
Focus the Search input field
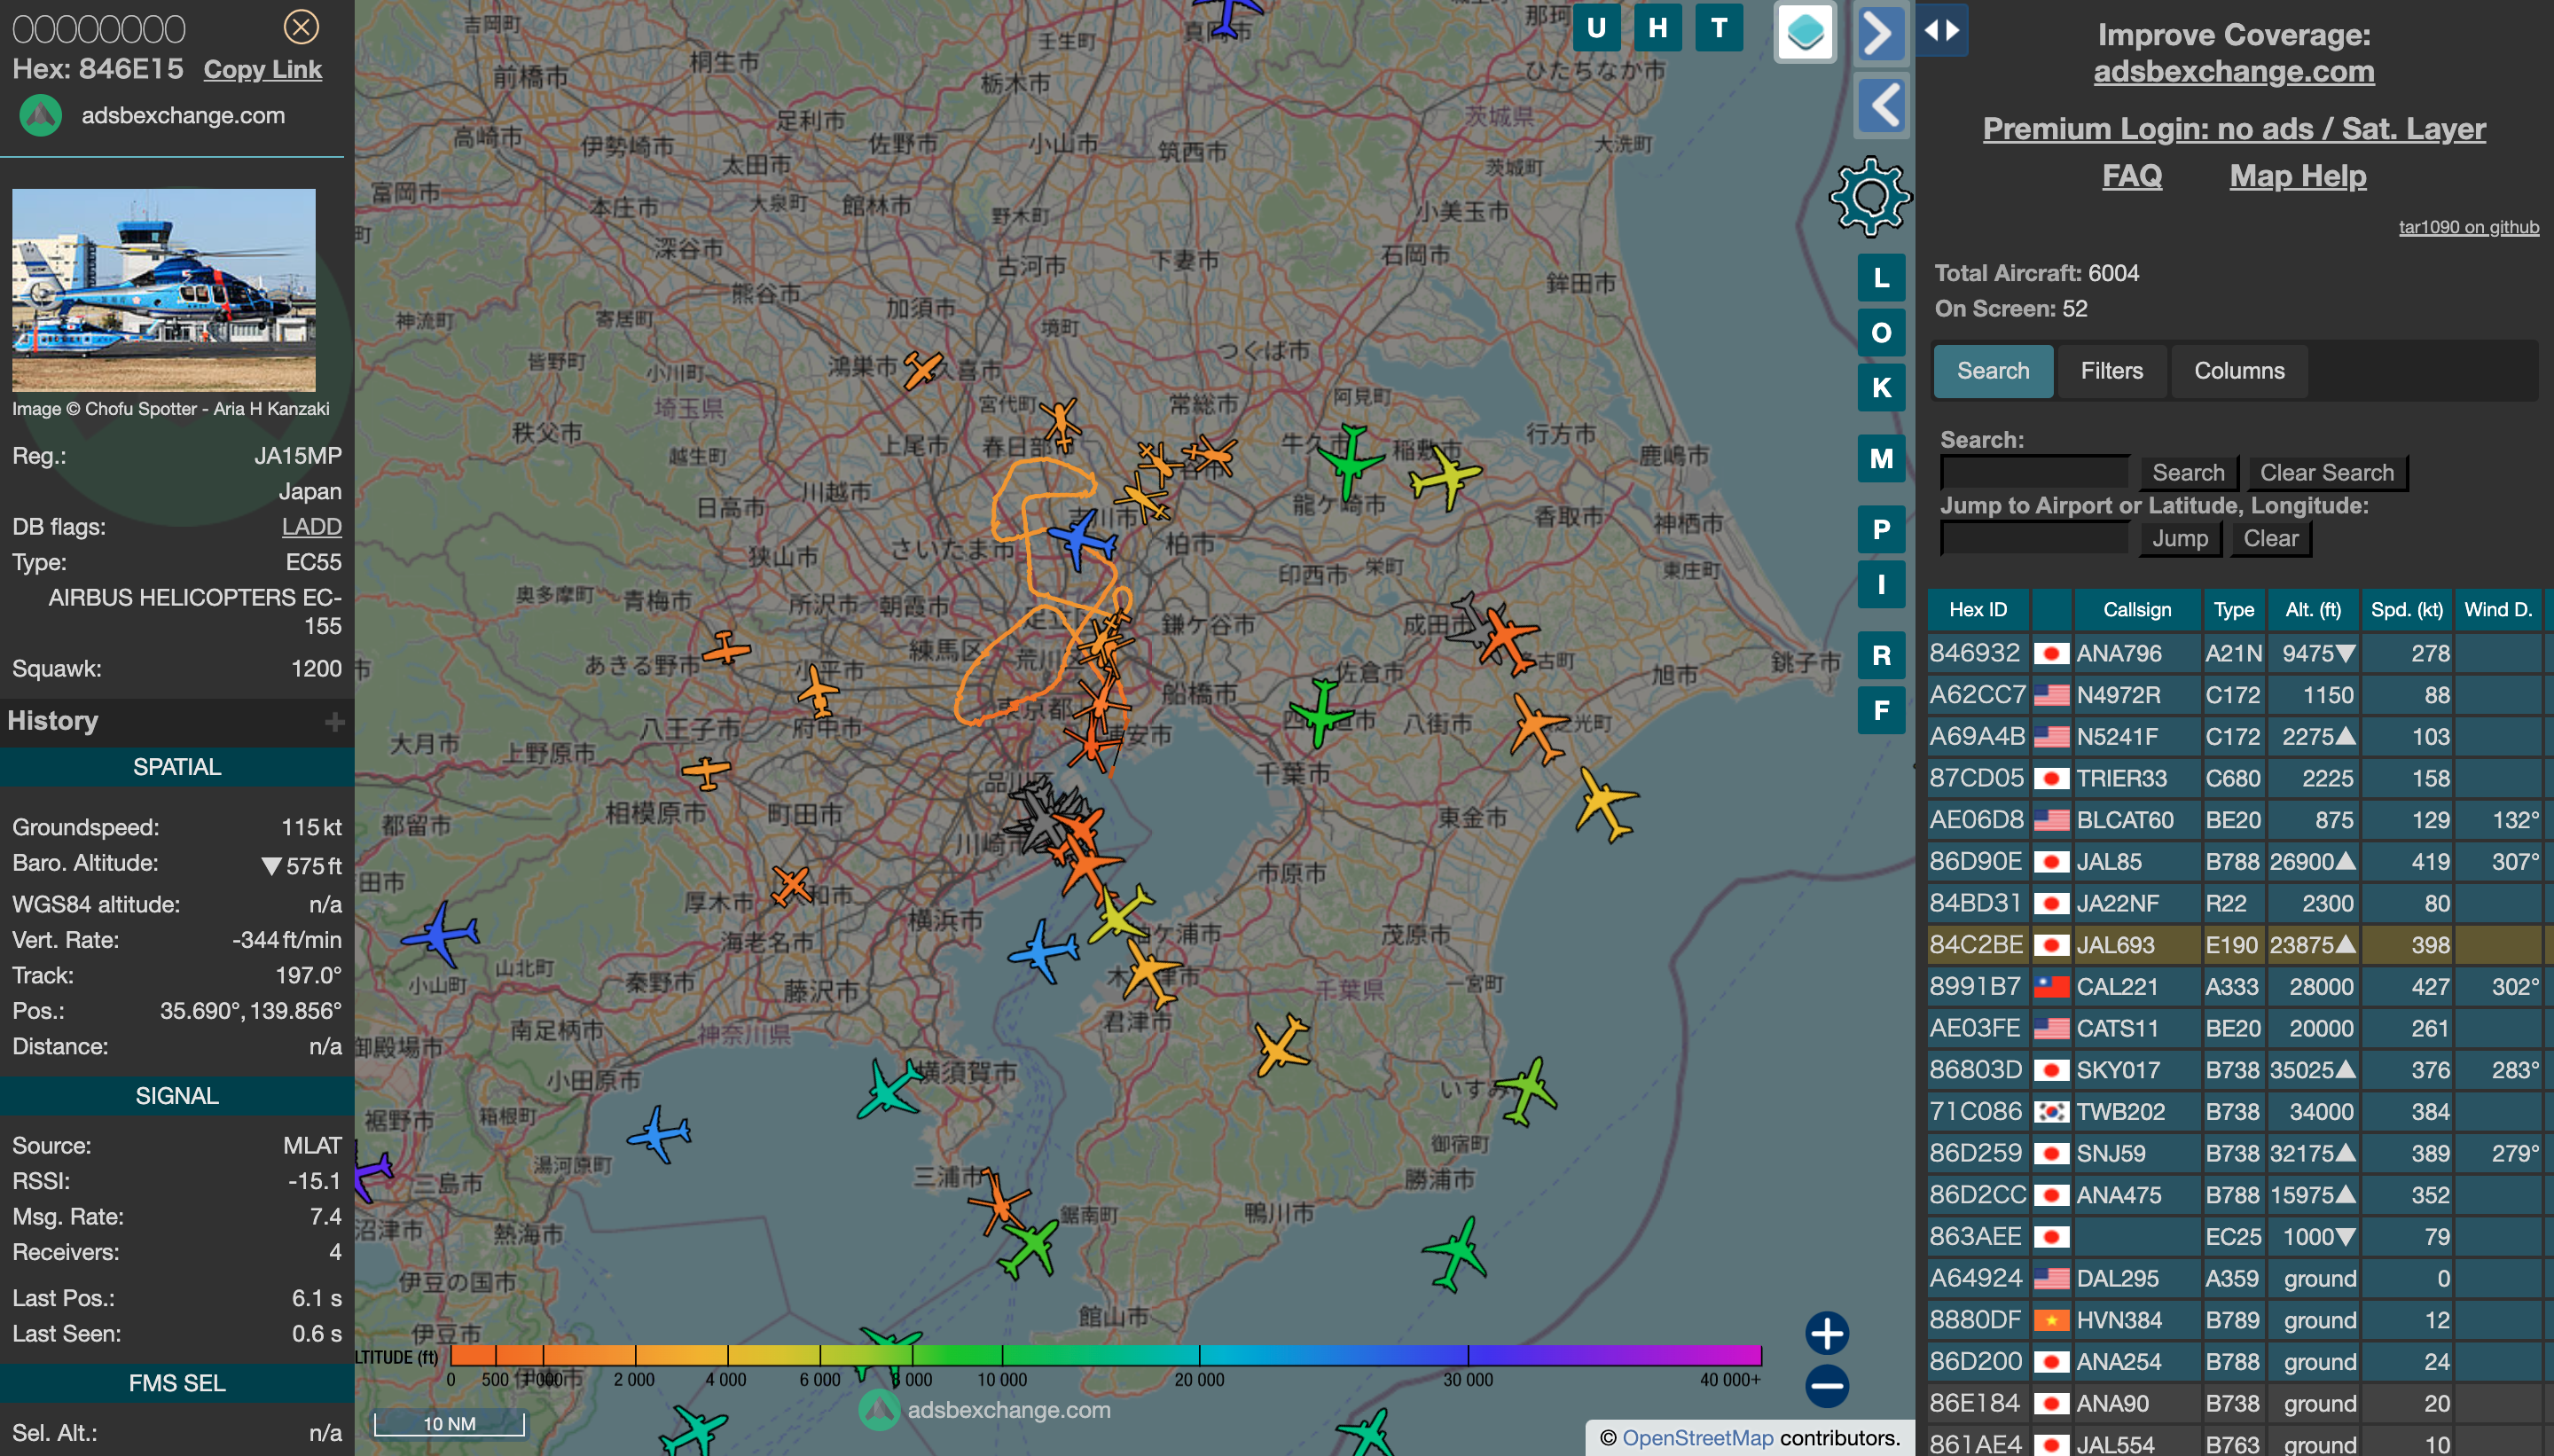point(2034,472)
